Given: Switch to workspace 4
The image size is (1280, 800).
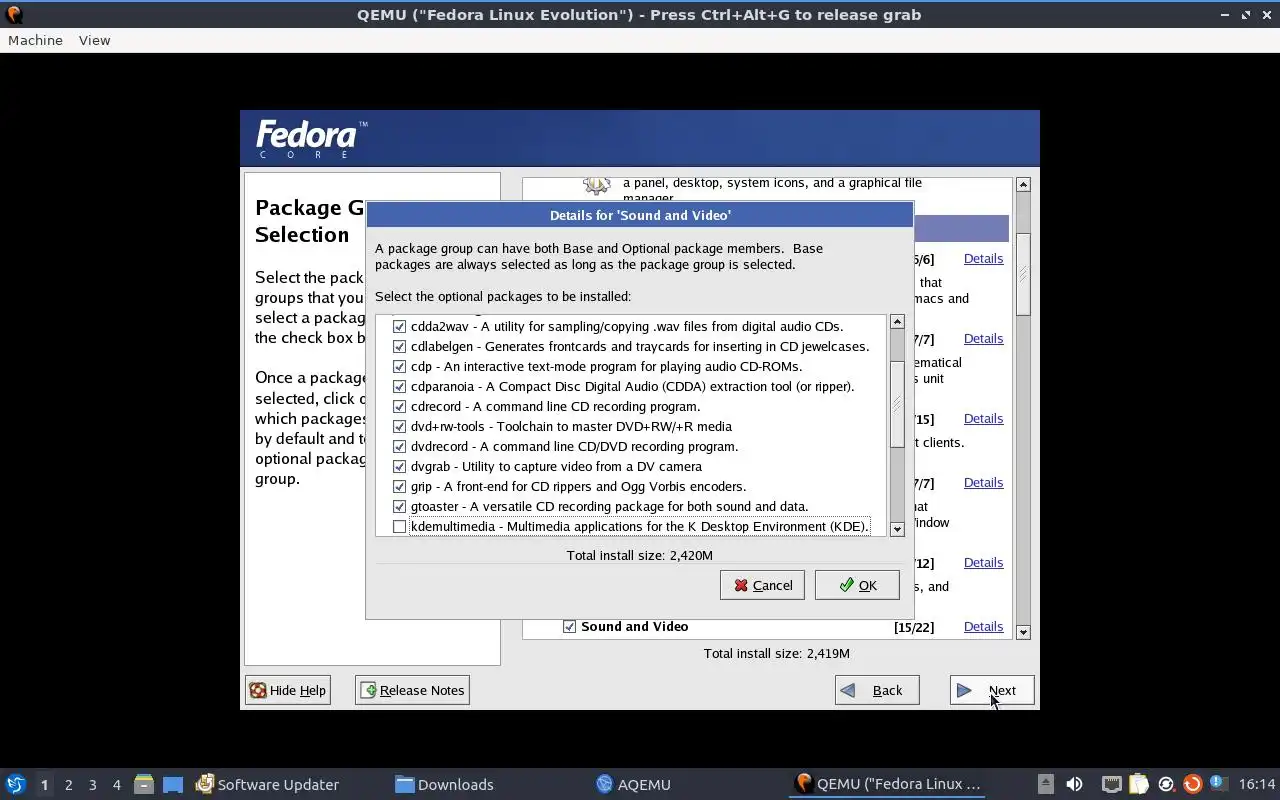Looking at the screenshot, I should [x=116, y=784].
